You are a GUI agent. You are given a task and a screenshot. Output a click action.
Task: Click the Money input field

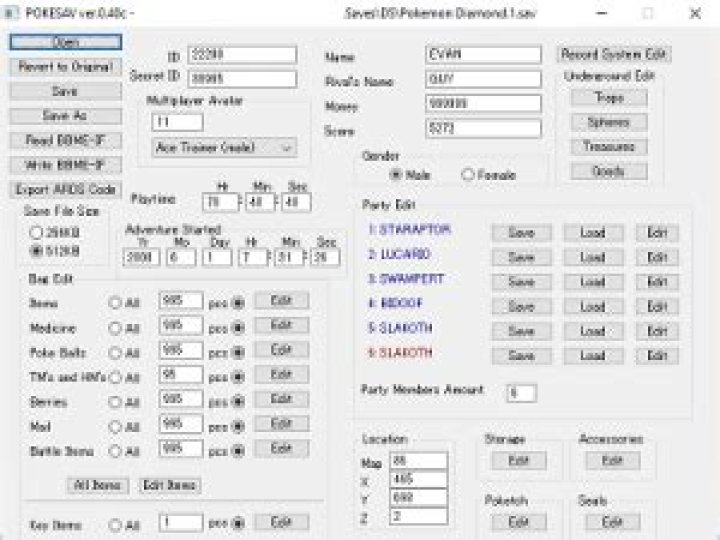pos(483,103)
